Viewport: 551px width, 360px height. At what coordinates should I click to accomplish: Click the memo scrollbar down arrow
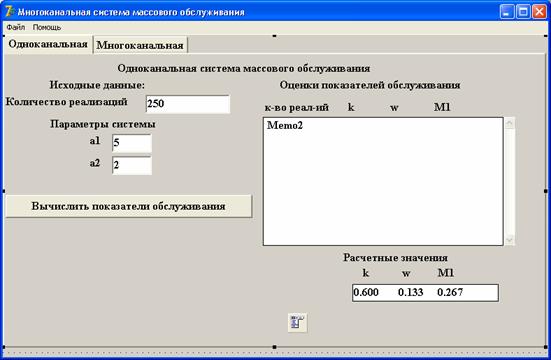(510, 240)
